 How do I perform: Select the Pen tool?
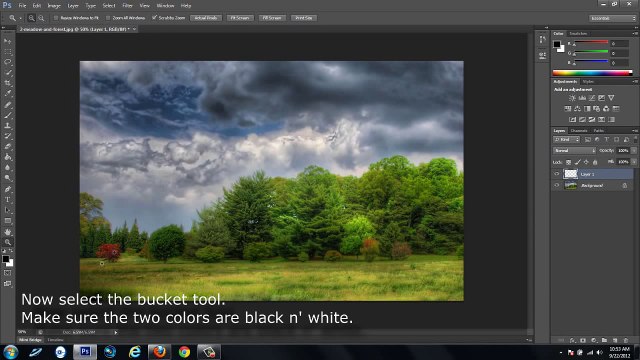tap(7, 189)
